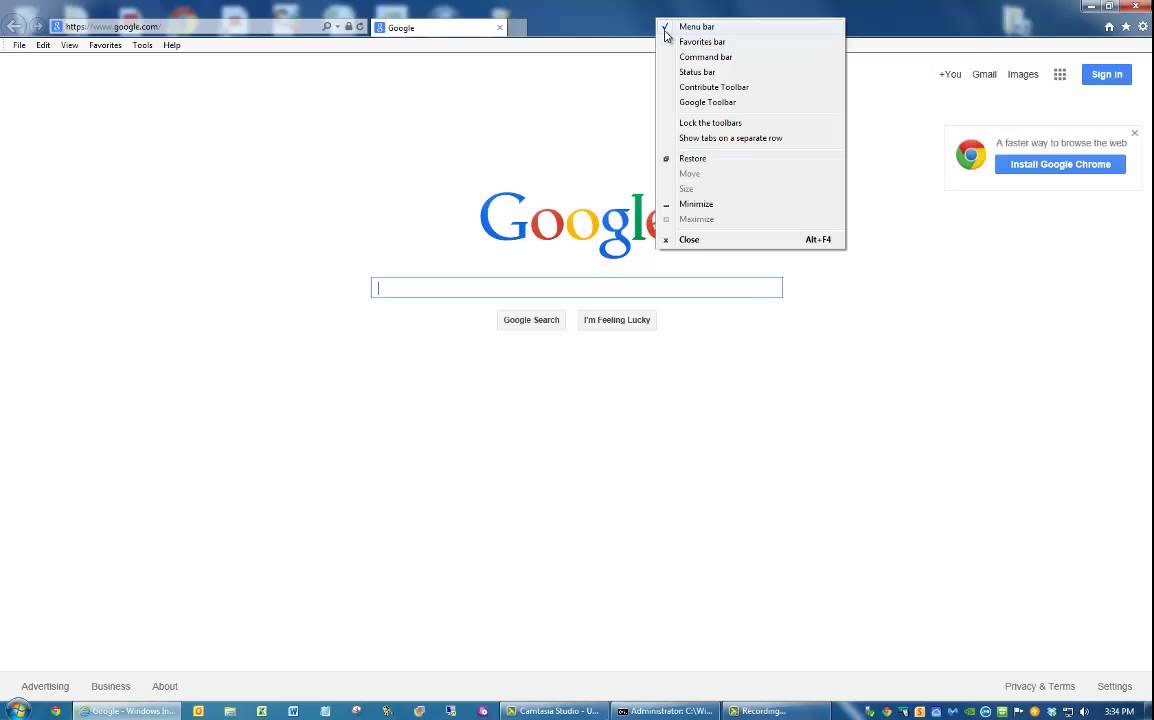Enable Contribute Toolbar in context menu

click(x=750, y=87)
